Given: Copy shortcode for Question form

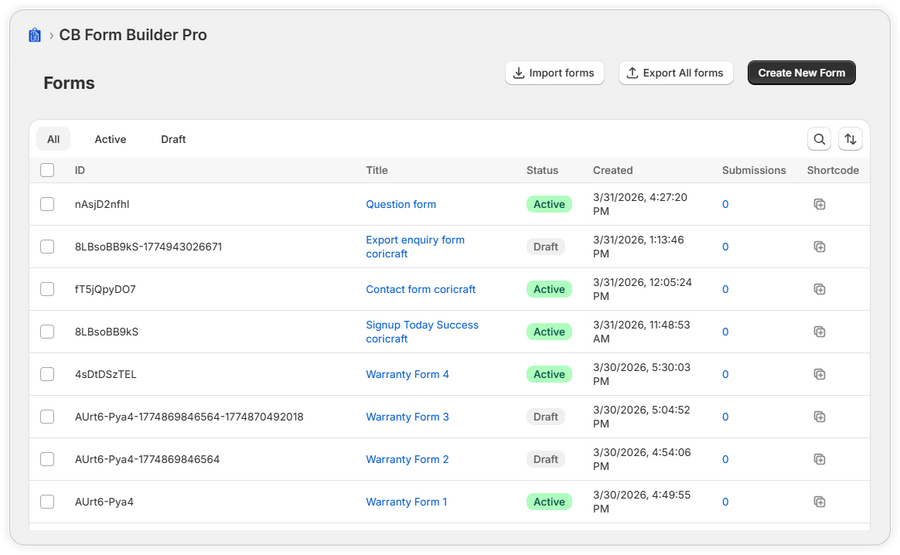Looking at the screenshot, I should (x=819, y=204).
